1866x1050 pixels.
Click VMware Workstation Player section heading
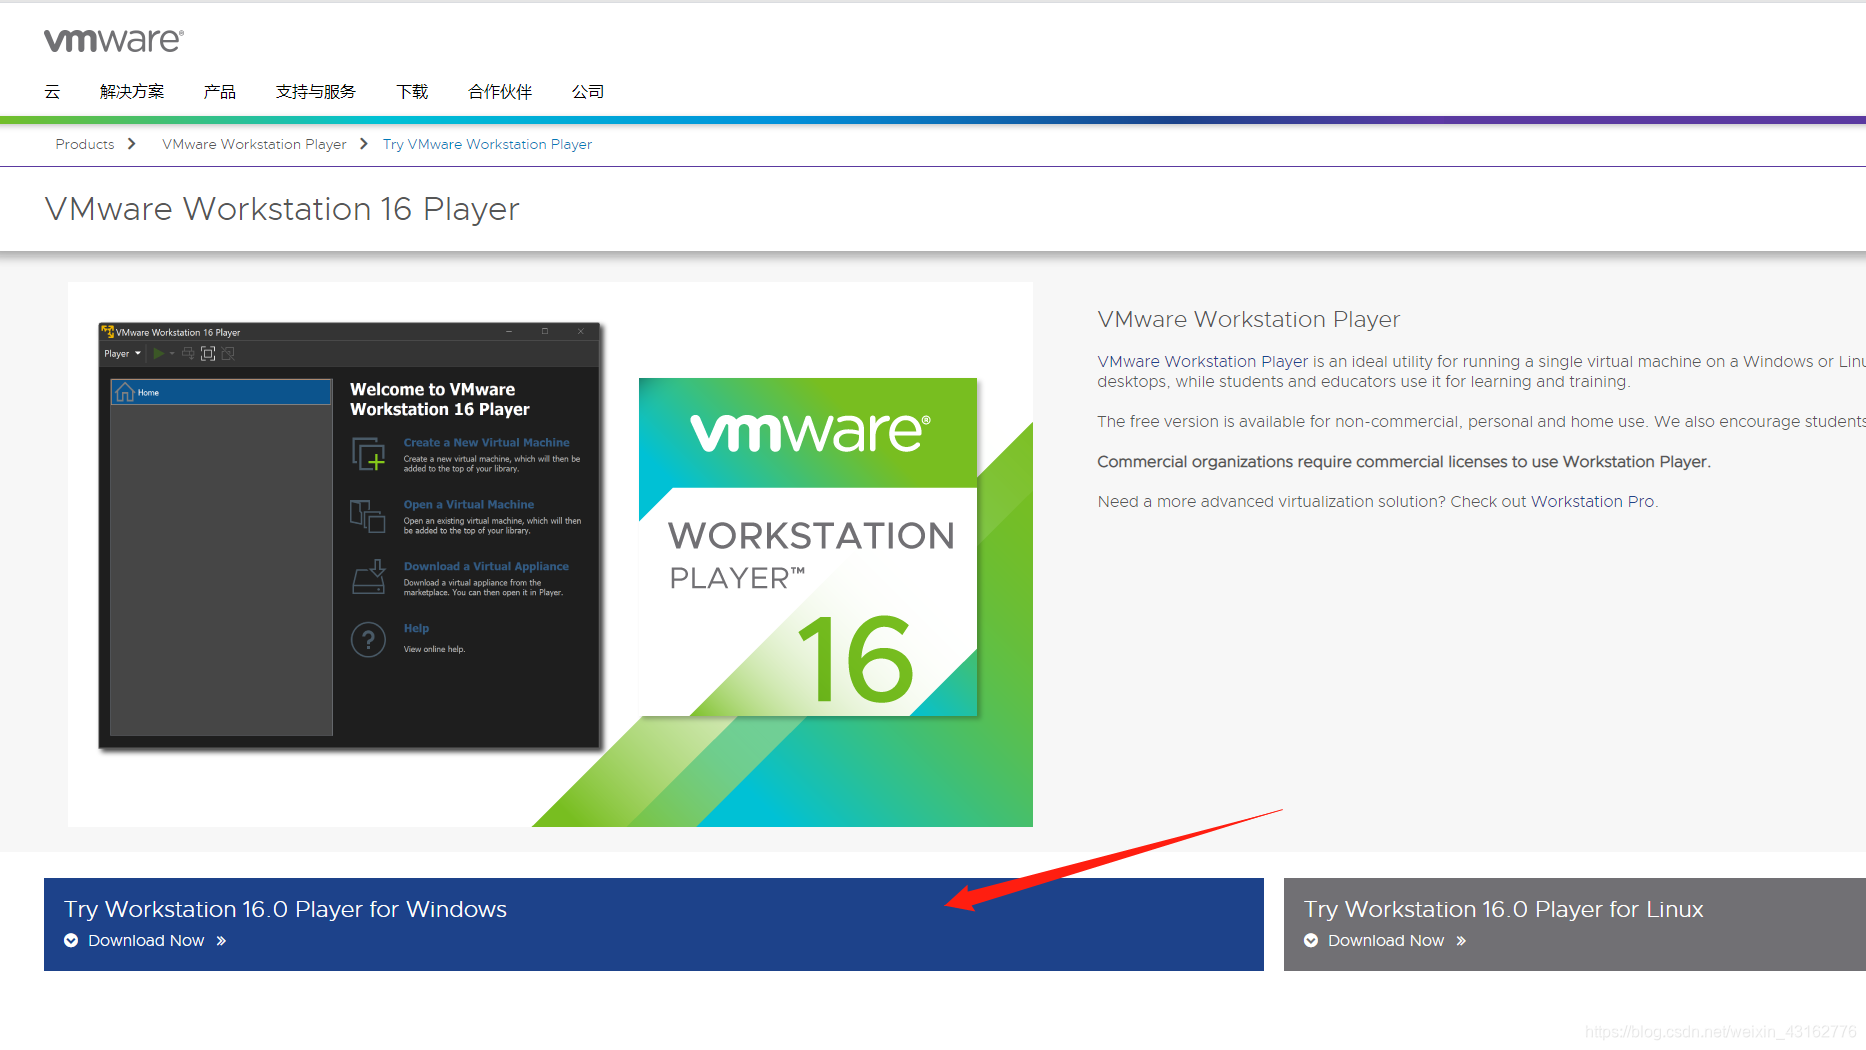click(x=1248, y=319)
